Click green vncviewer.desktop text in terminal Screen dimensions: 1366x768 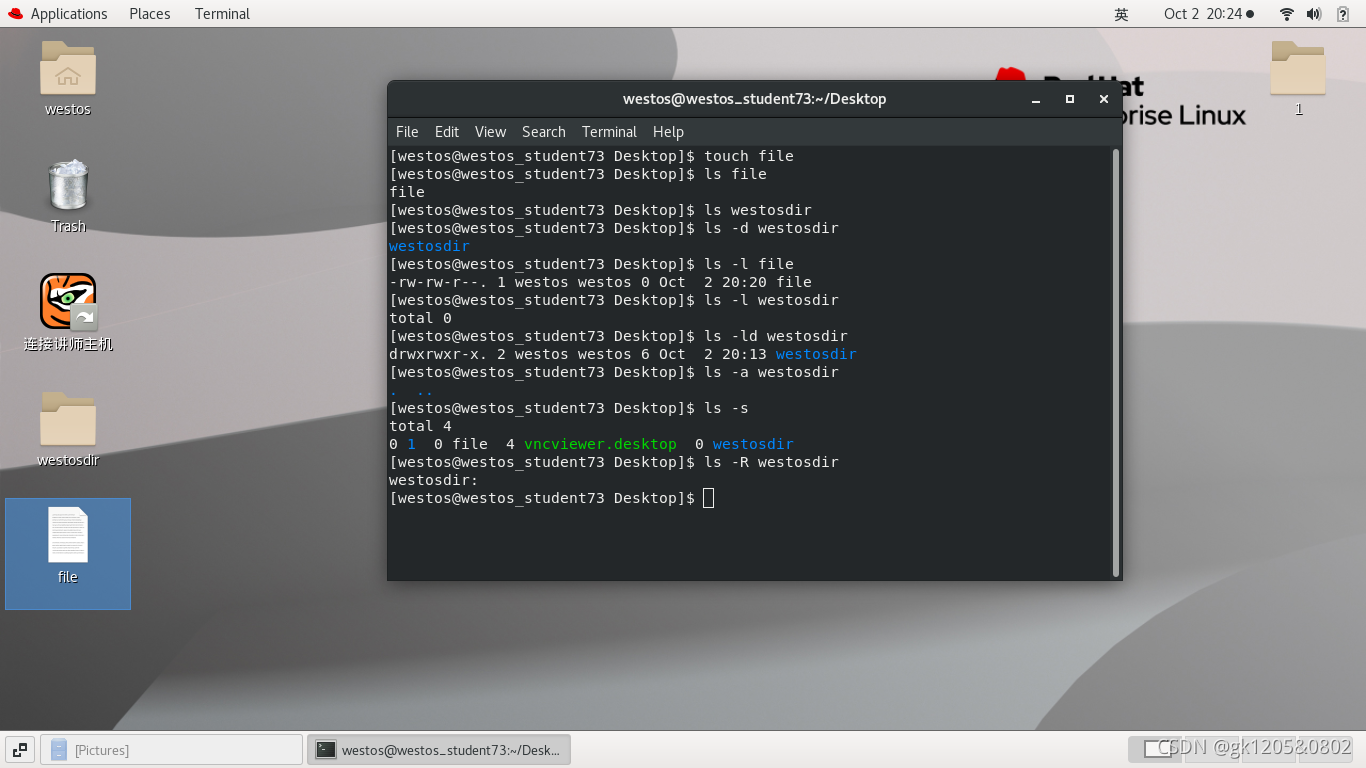coord(600,444)
